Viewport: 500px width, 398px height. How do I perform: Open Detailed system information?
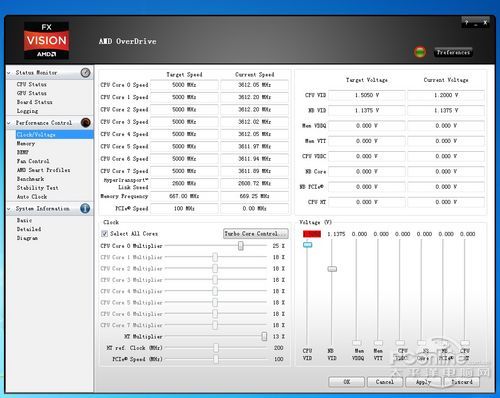coord(29,229)
